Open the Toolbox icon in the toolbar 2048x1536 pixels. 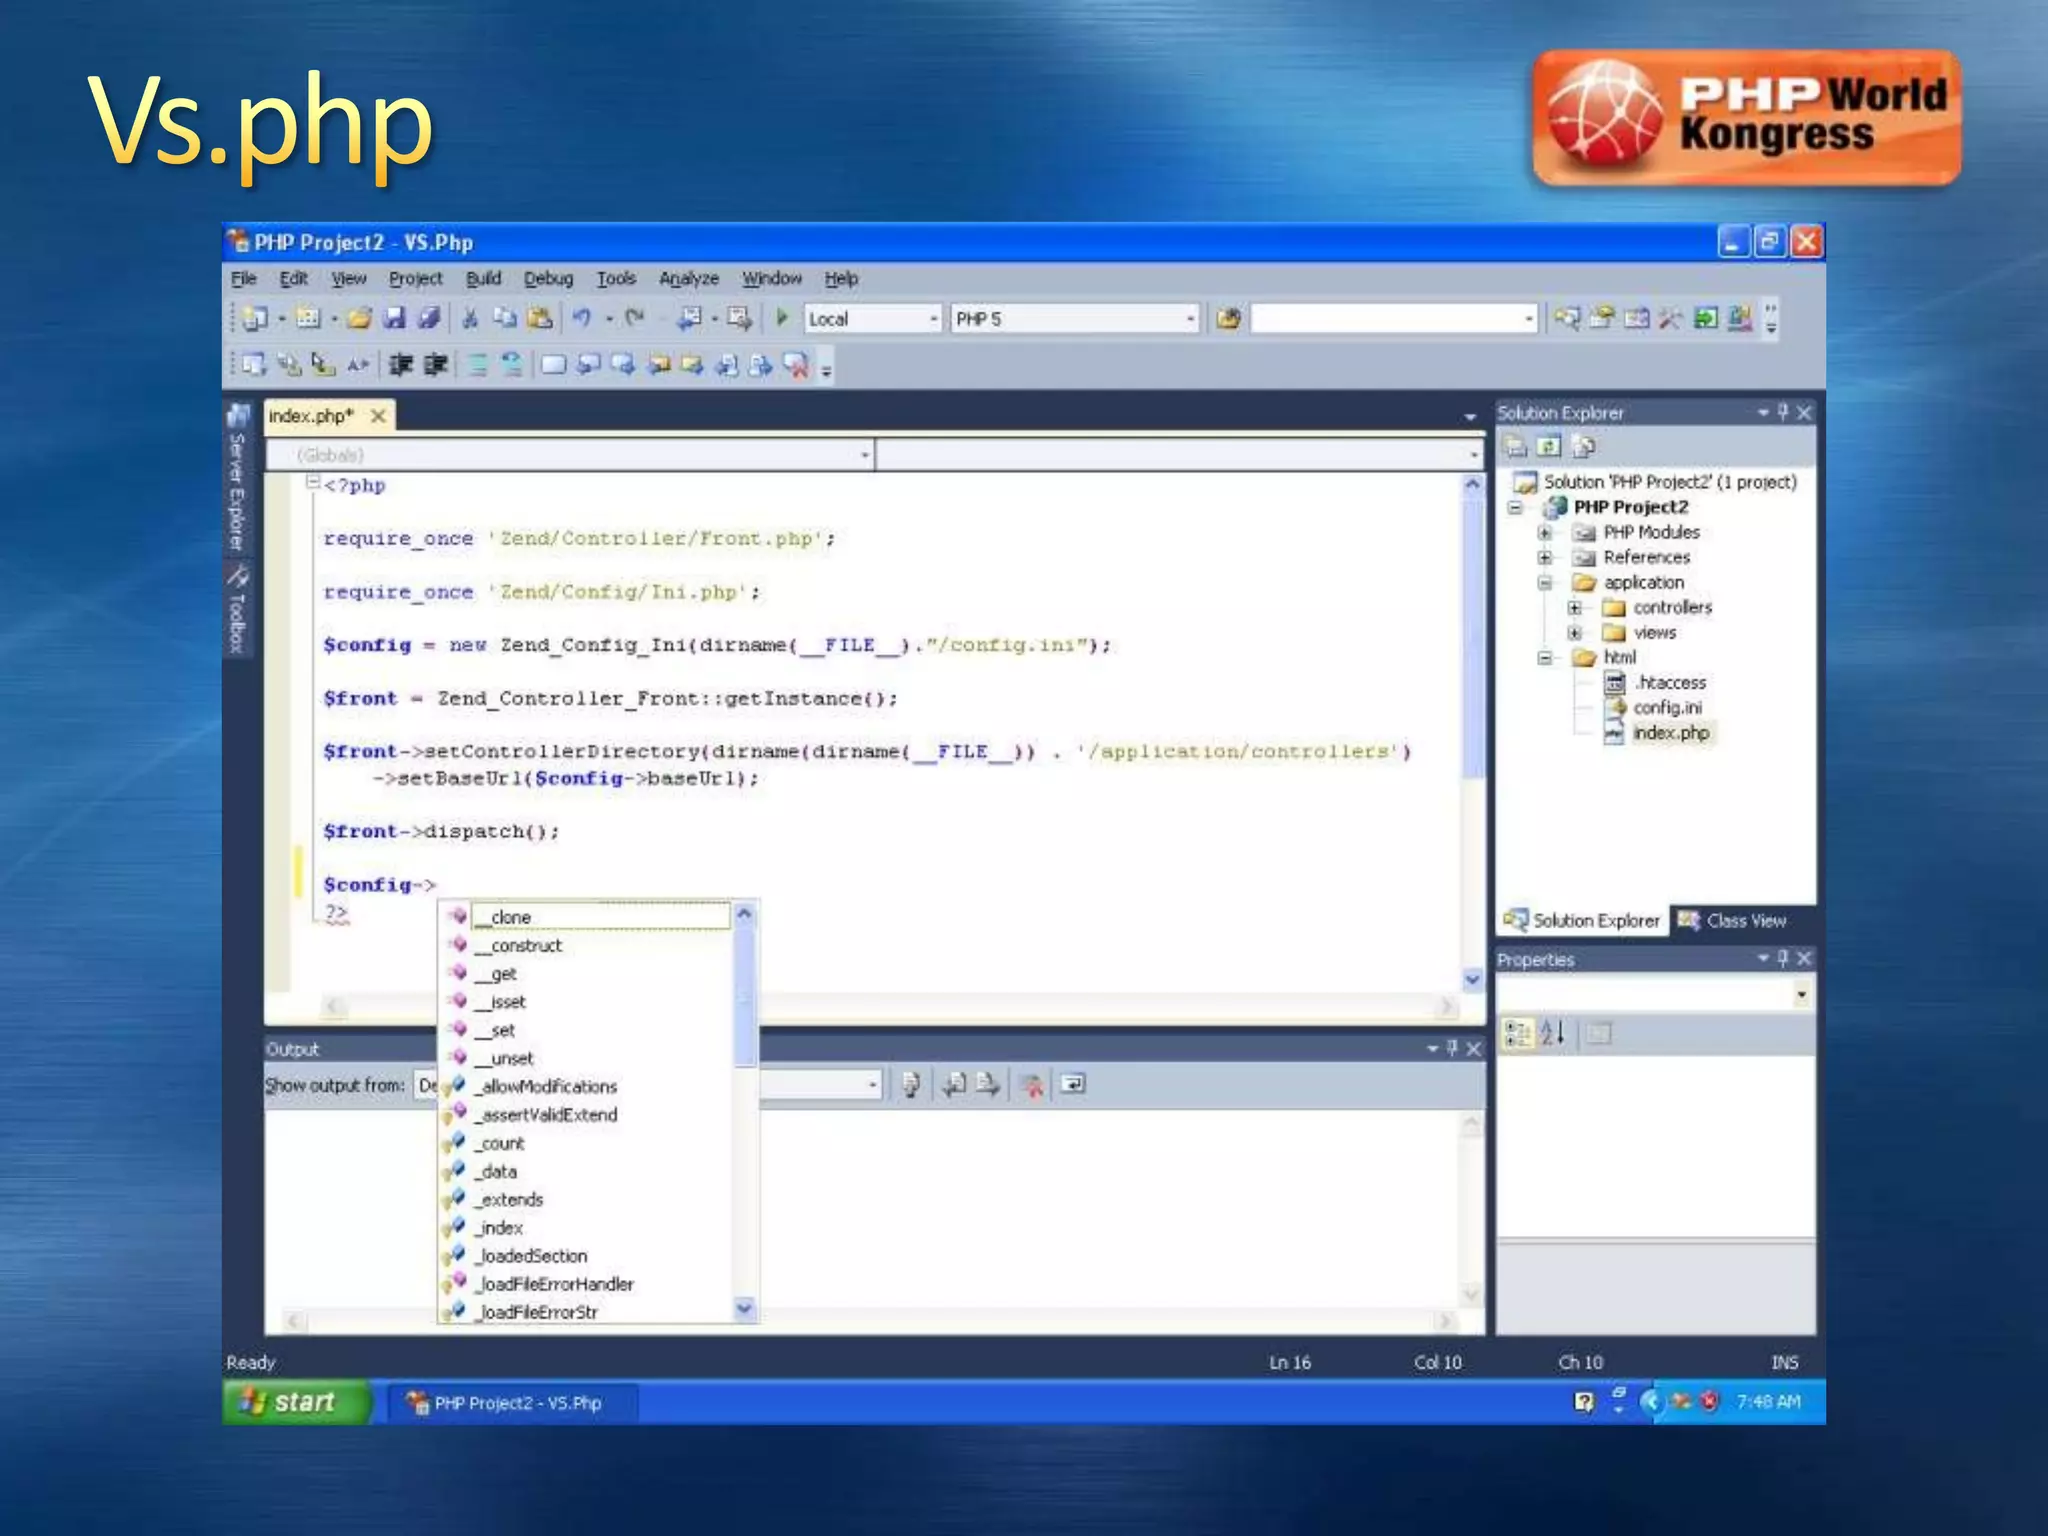pyautogui.click(x=1670, y=318)
